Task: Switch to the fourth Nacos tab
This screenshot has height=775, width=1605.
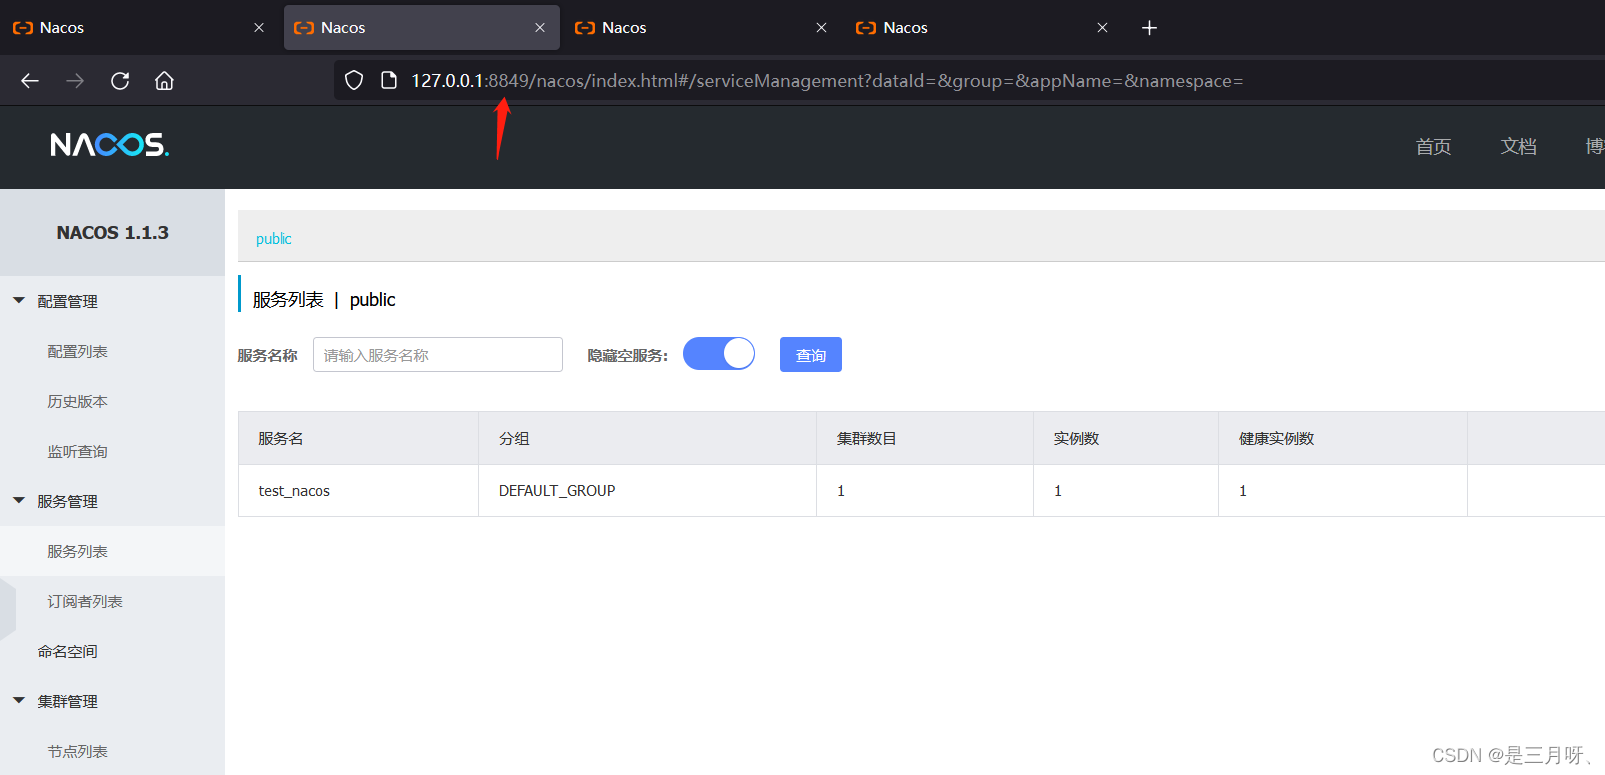Action: tap(983, 28)
